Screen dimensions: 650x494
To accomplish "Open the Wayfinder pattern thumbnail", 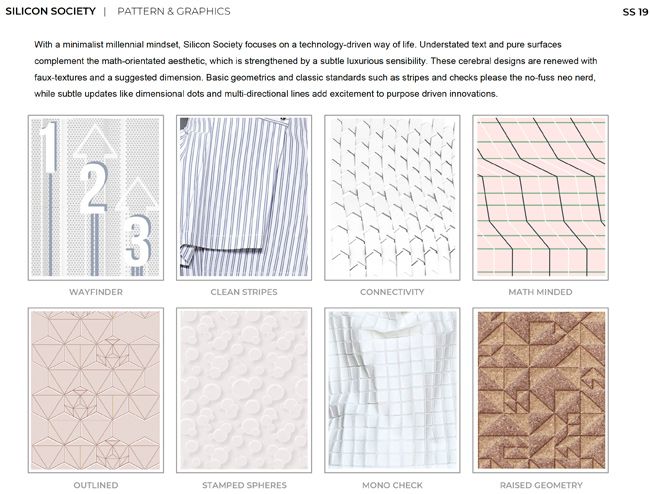I will pyautogui.click(x=96, y=198).
